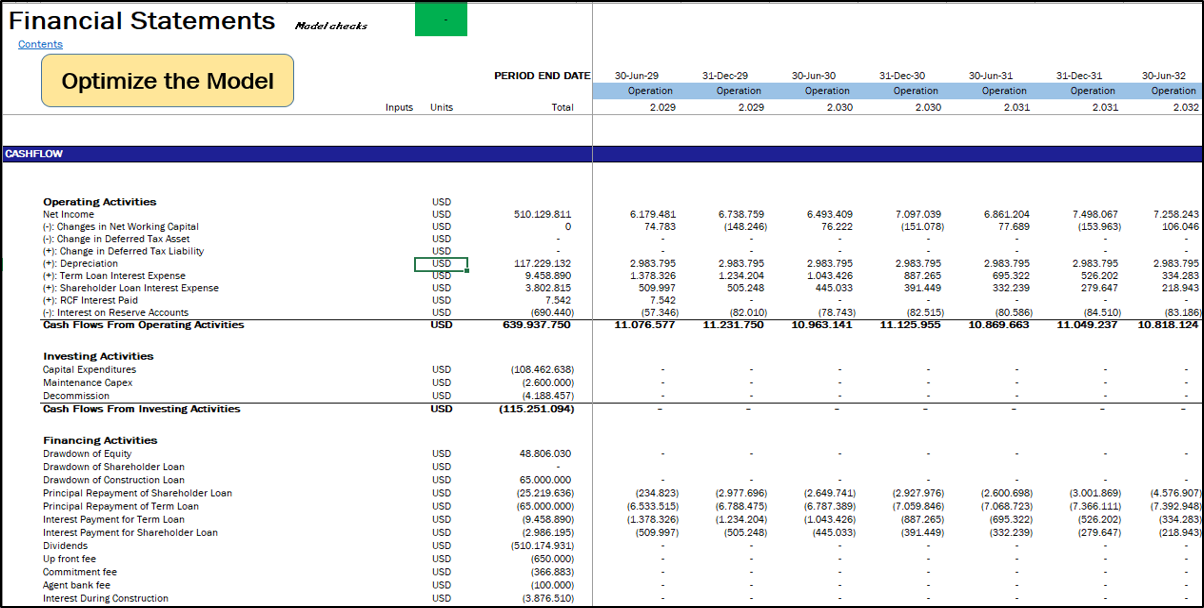This screenshot has width=1204, height=608.
Task: Click the Change in Deferred Tax Asset label
Action: point(116,239)
